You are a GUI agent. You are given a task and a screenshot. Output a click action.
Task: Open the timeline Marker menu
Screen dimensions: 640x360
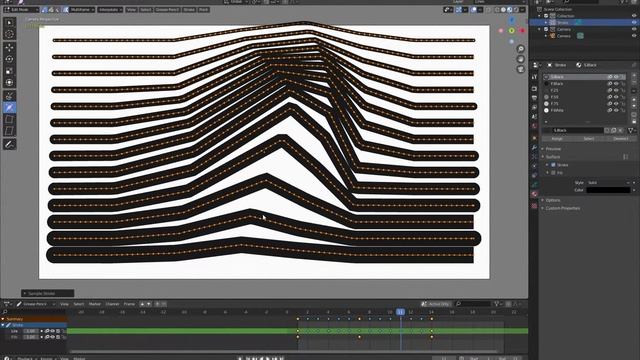[94, 304]
